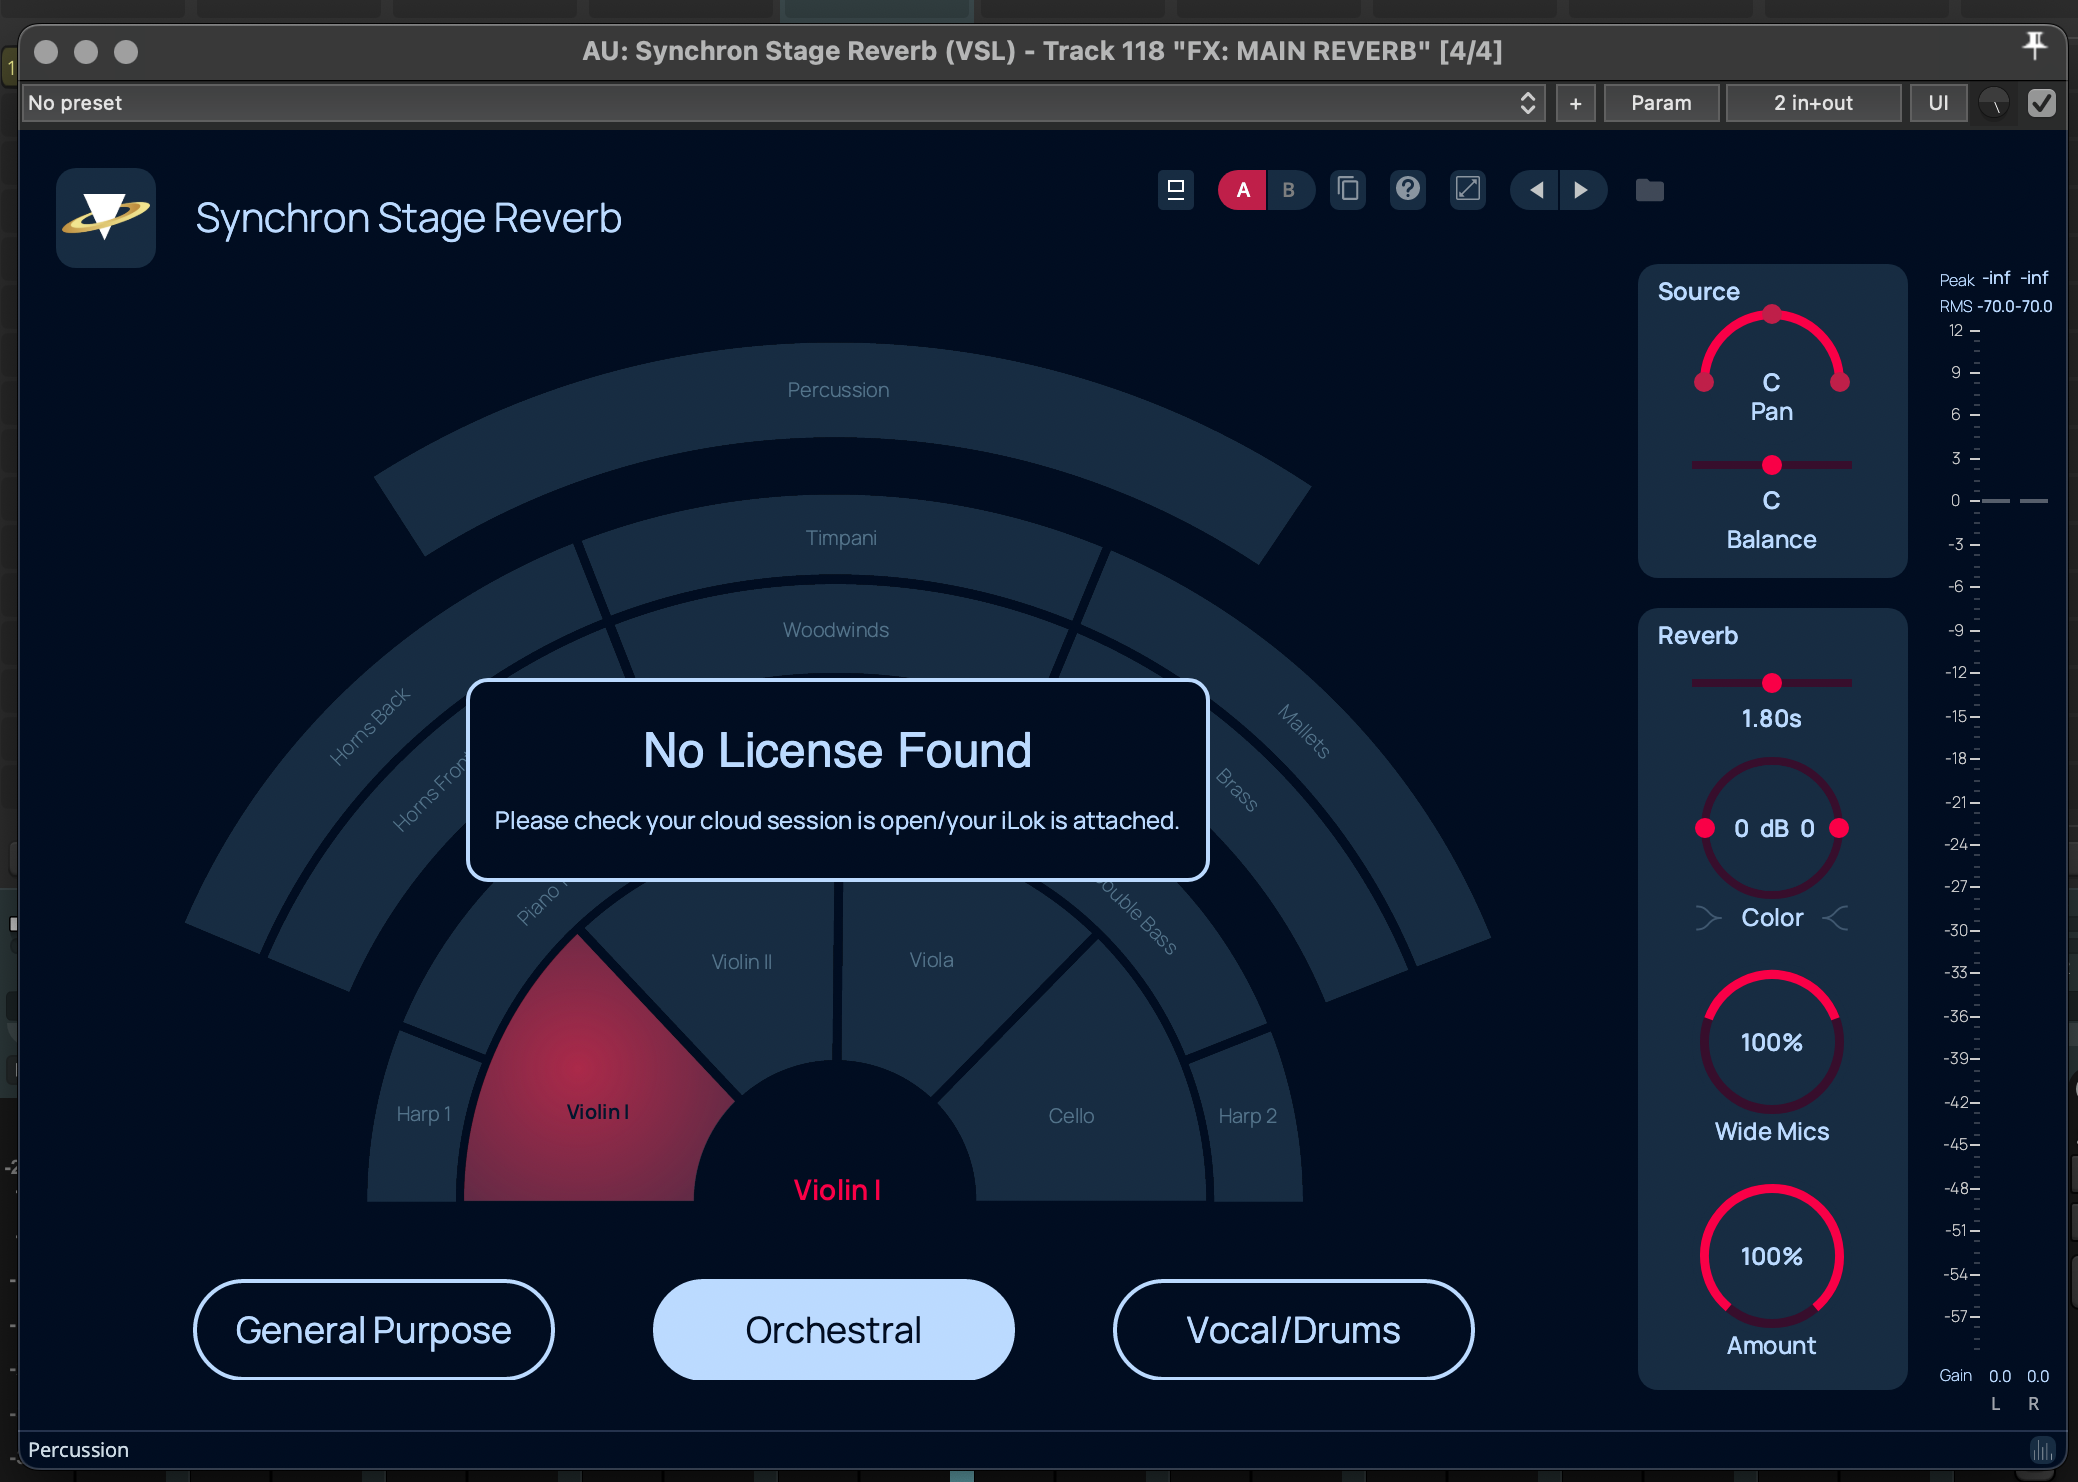The width and height of the screenshot is (2078, 1482).
Task: Click the reverb Amount knob
Action: (1772, 1256)
